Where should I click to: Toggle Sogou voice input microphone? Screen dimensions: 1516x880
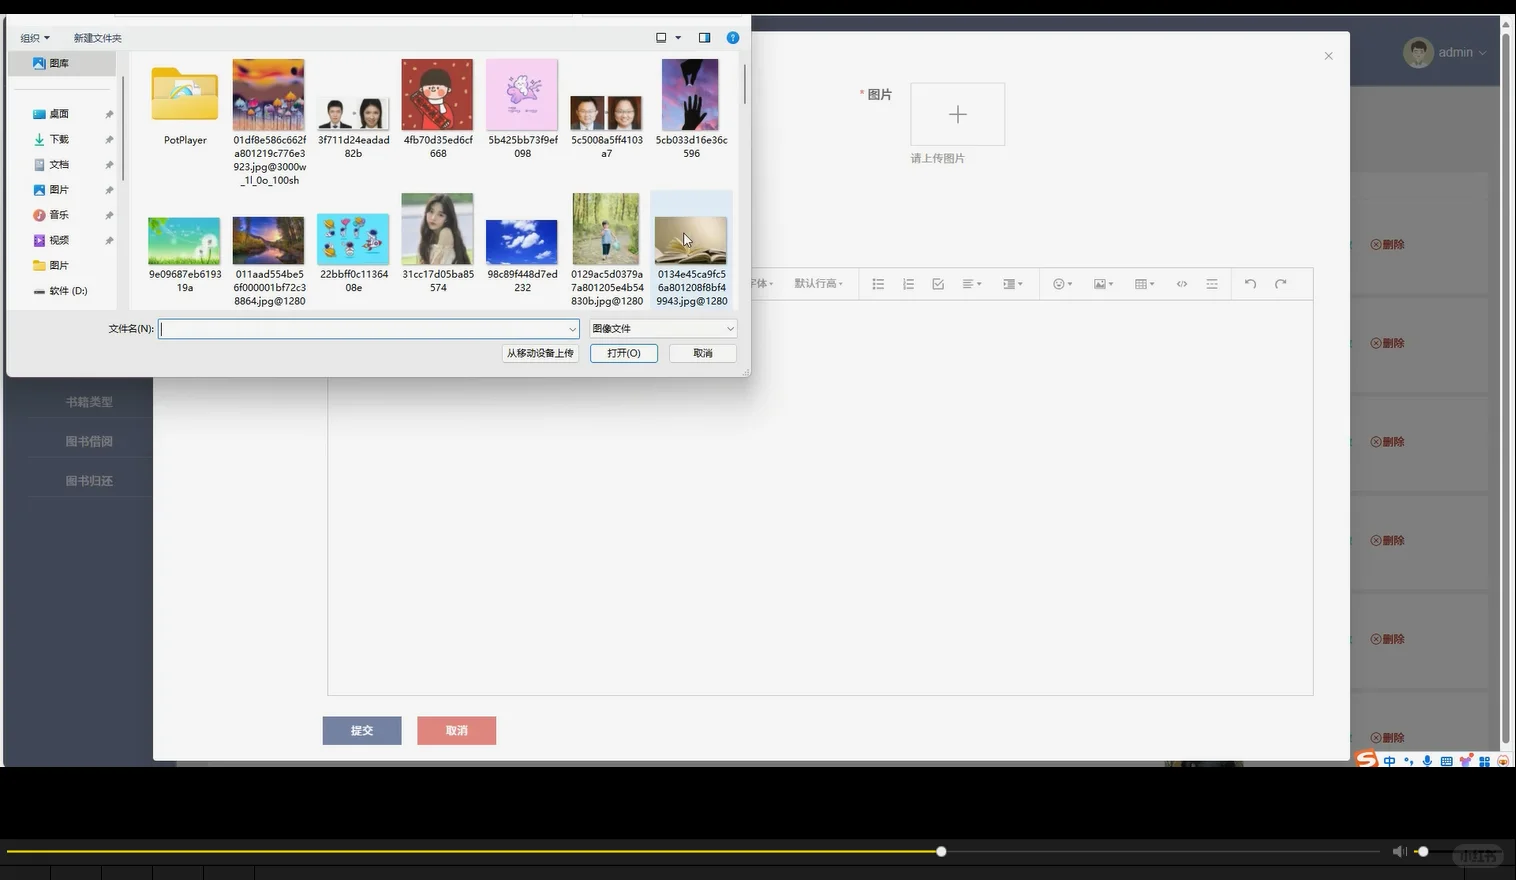1427,761
